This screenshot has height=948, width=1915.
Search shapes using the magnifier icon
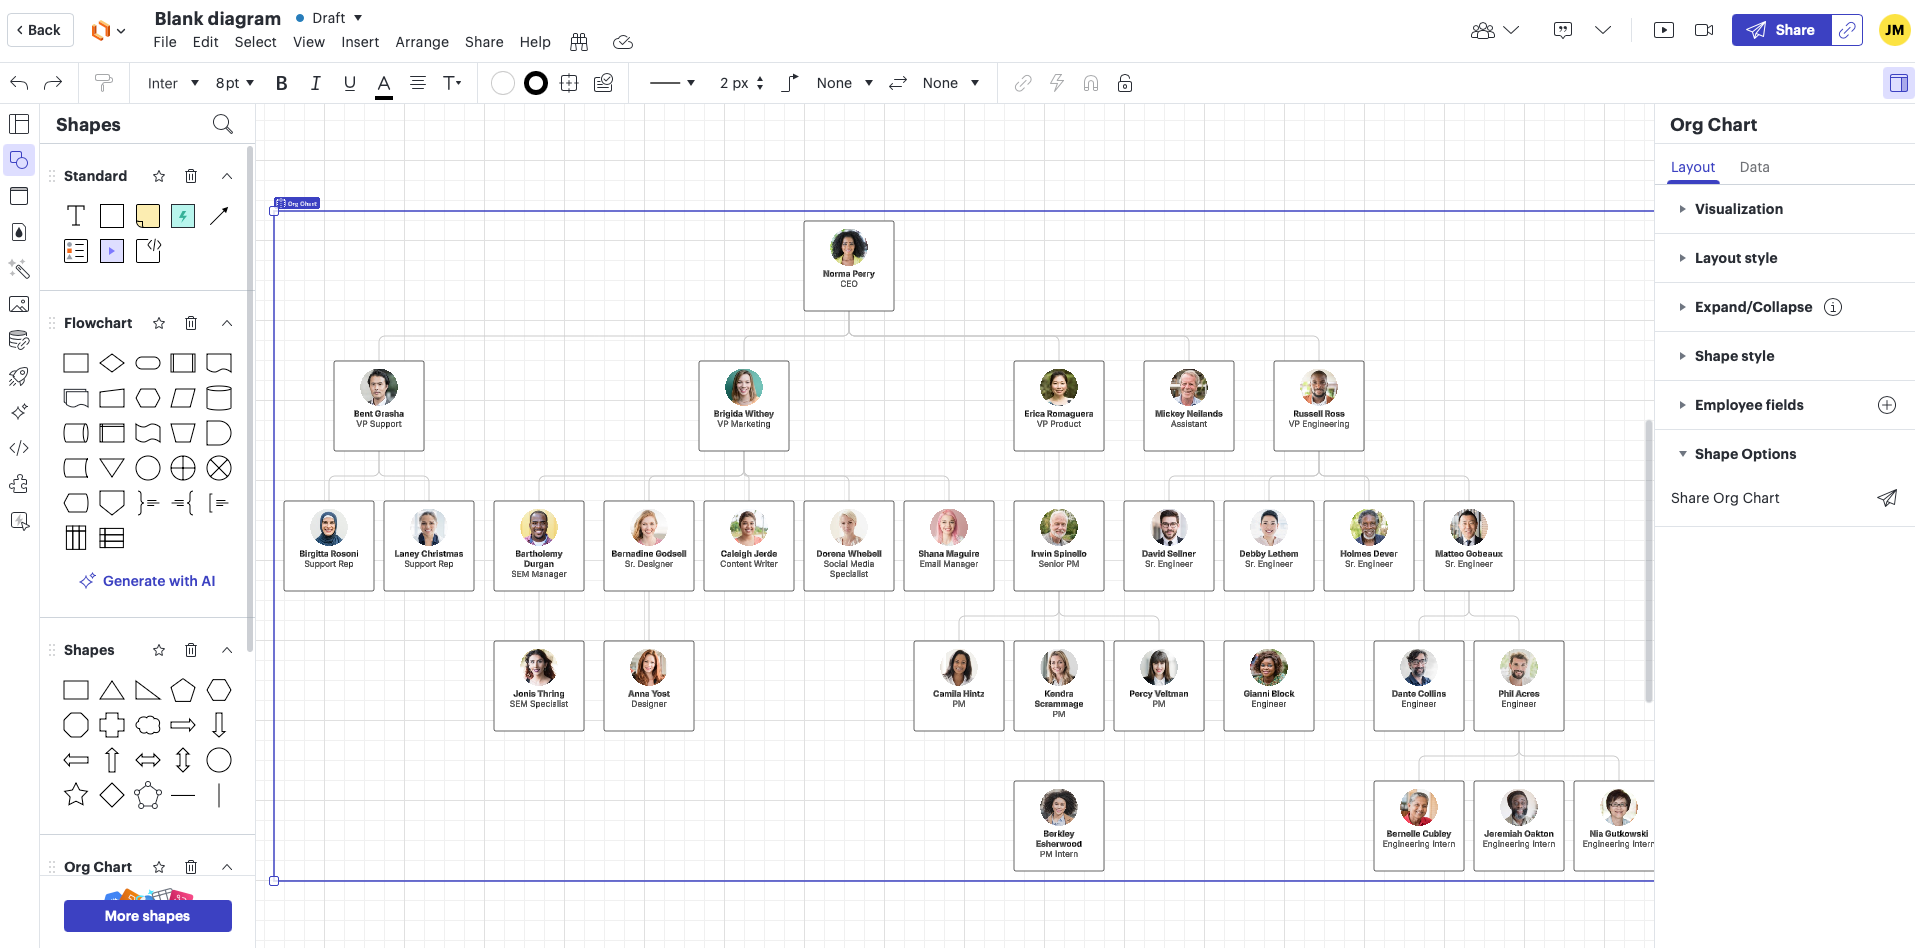tap(222, 124)
